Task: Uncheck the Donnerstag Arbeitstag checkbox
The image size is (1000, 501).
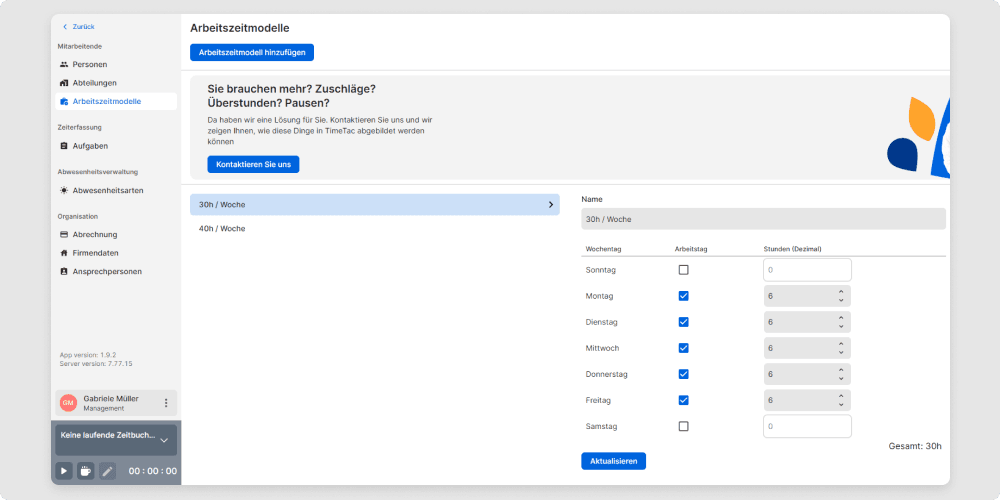Action: [684, 374]
